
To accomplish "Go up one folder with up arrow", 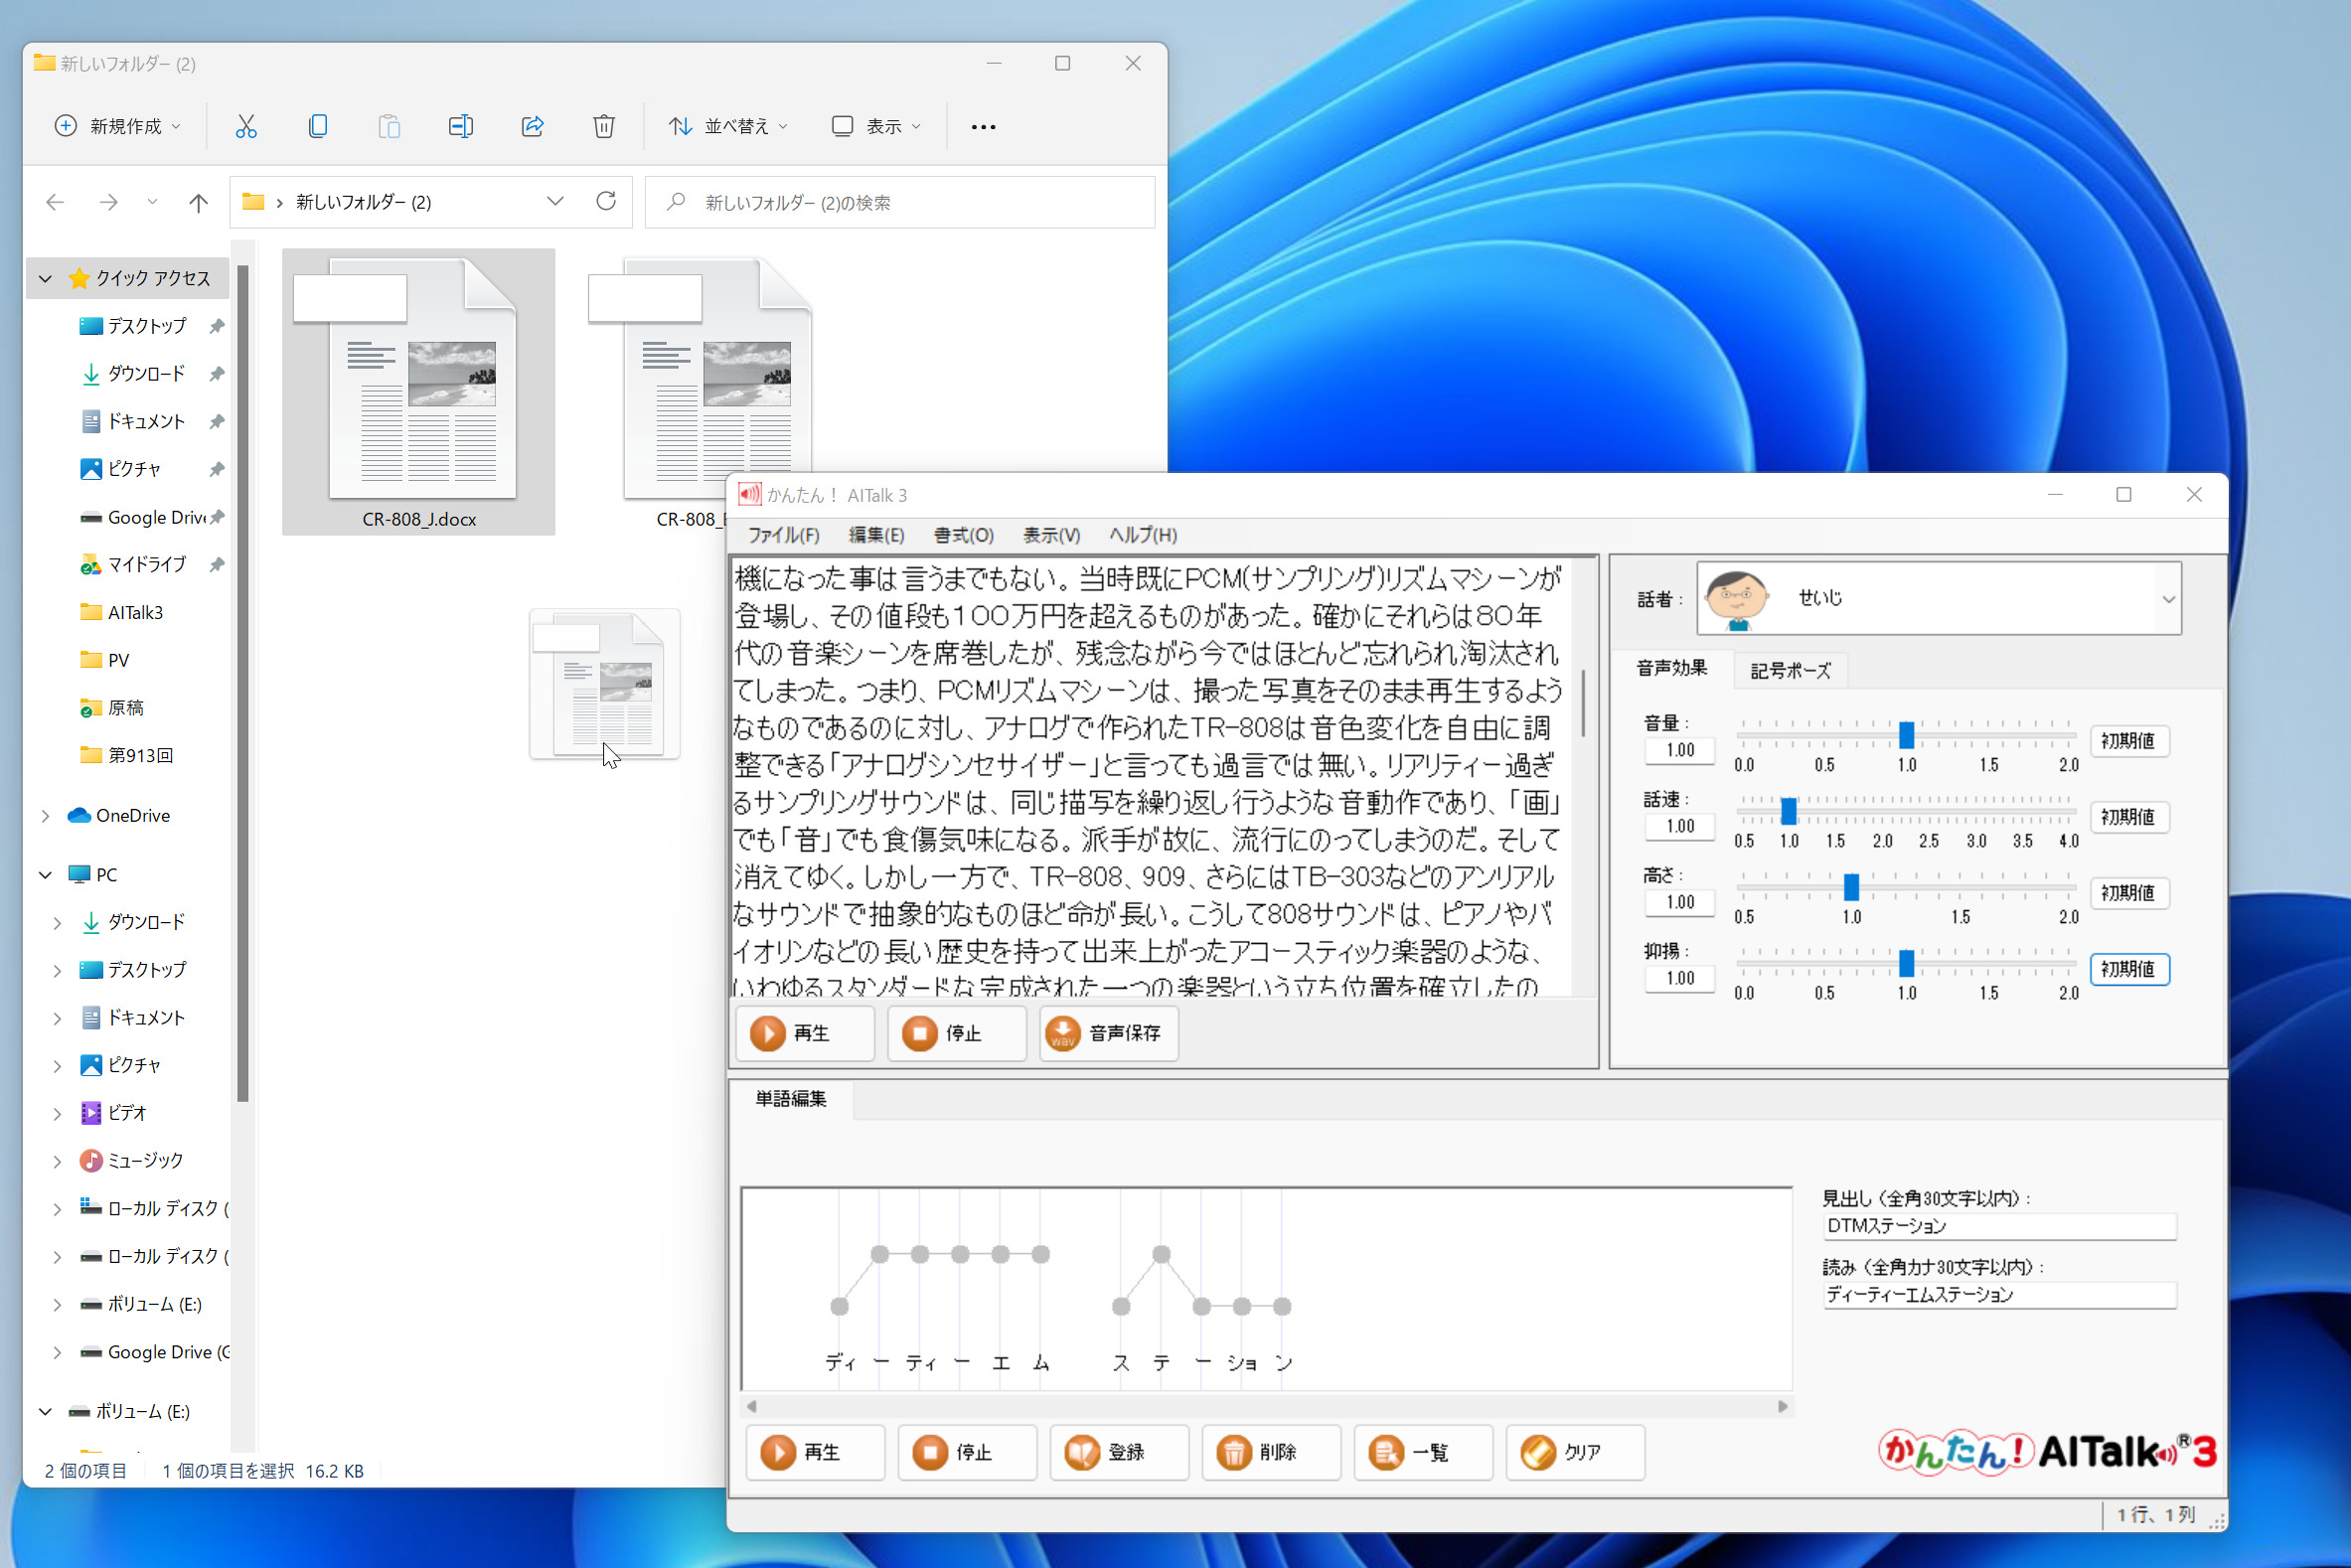I will (x=198, y=202).
